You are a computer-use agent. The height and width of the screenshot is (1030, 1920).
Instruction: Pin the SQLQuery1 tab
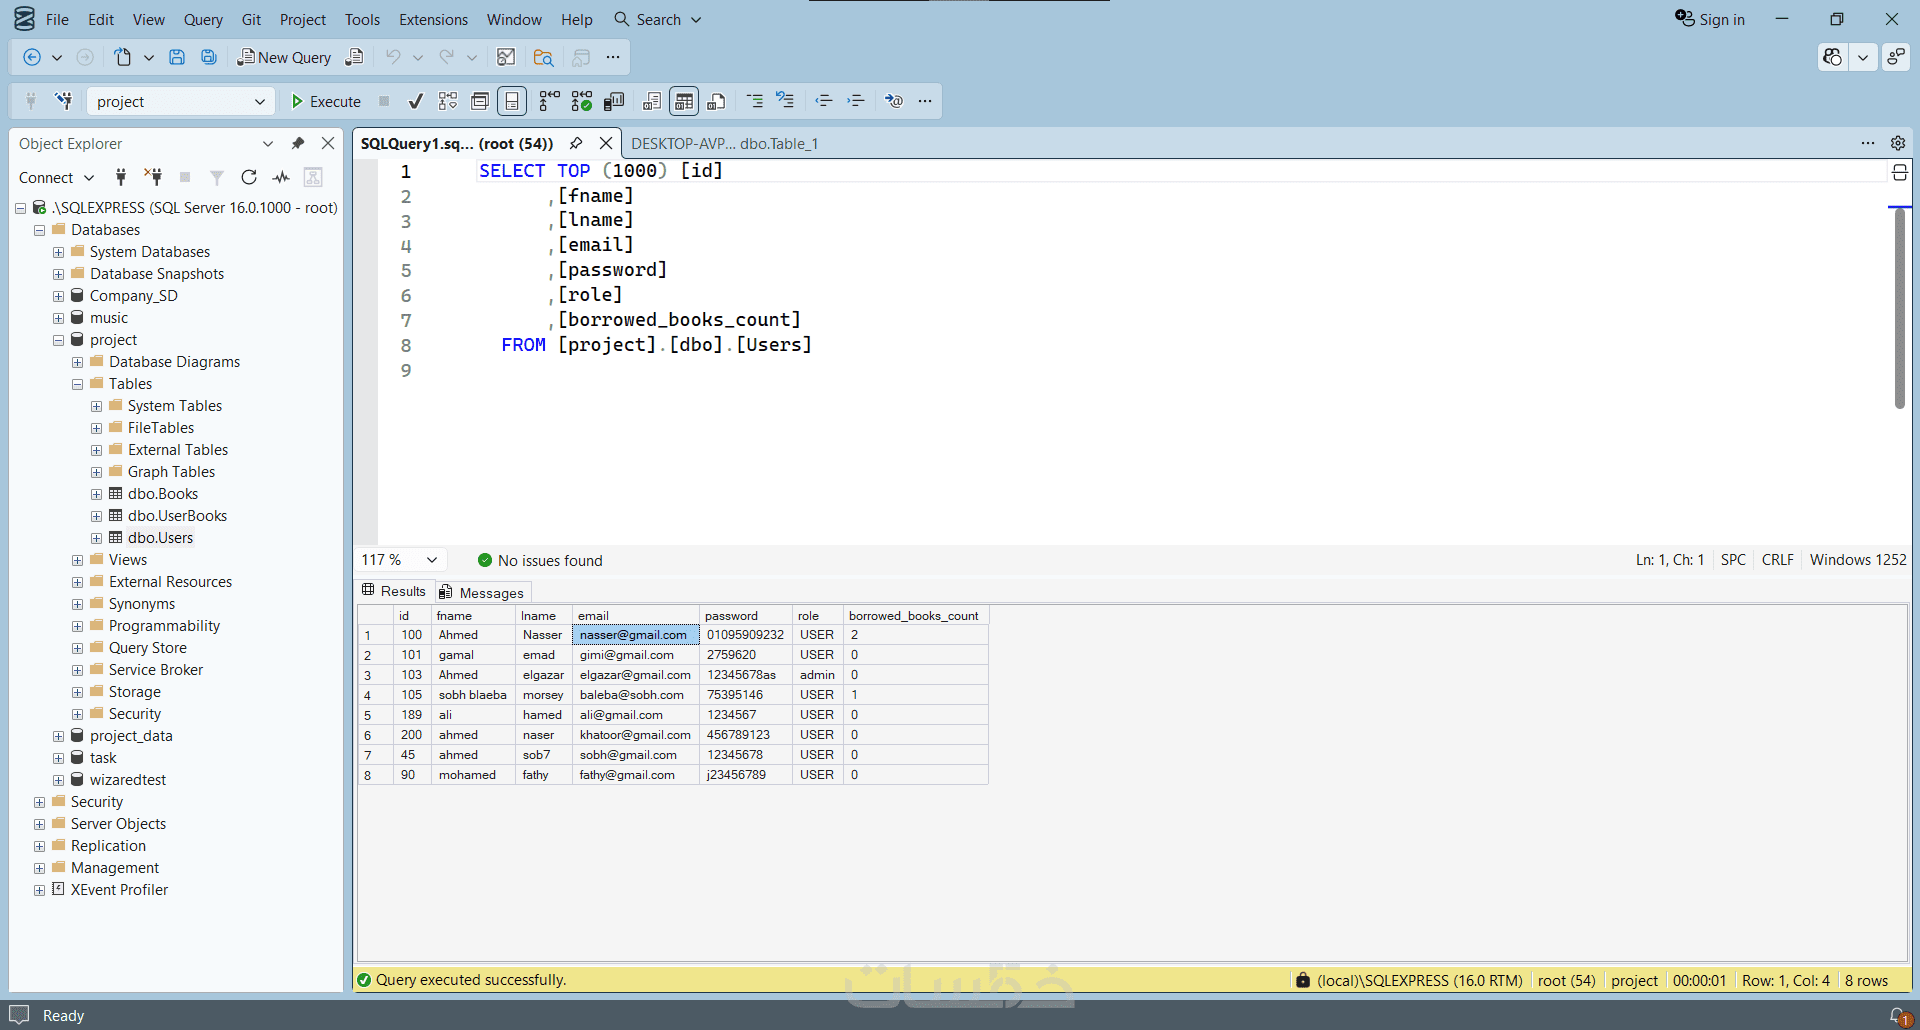[576, 143]
